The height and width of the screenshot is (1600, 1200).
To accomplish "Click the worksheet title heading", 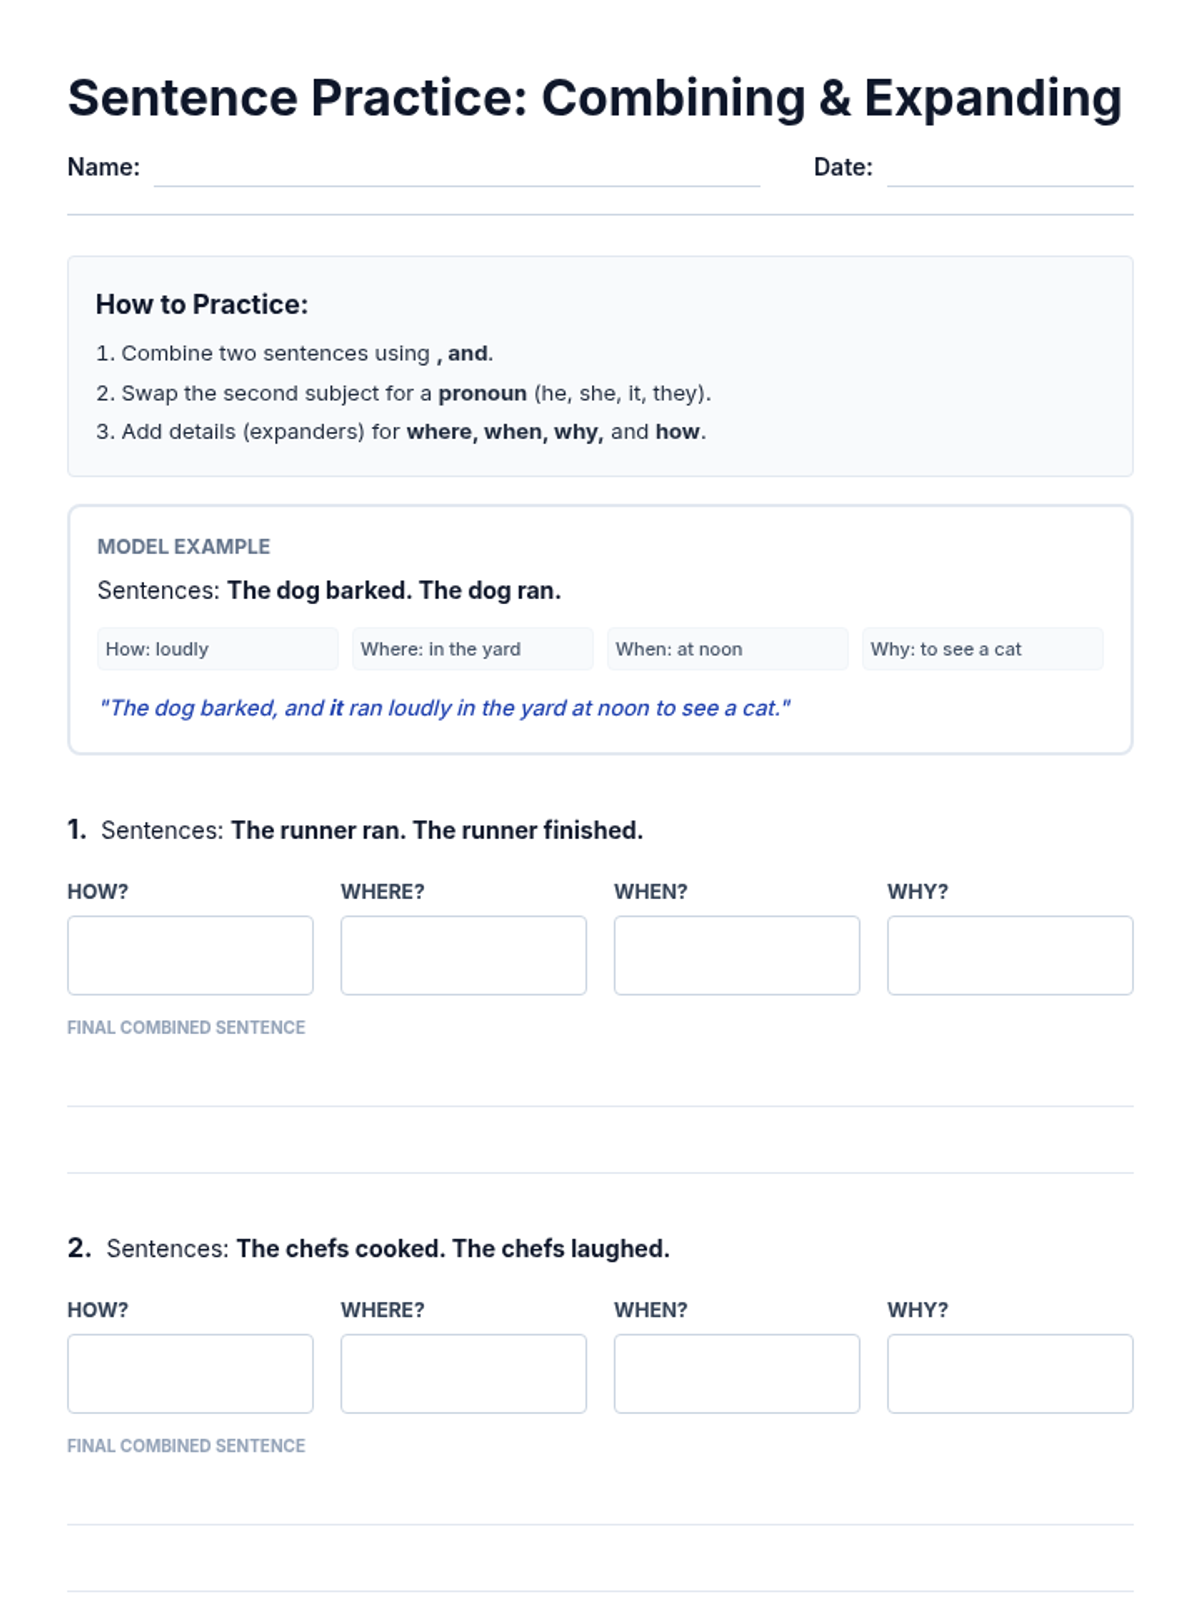I will (x=594, y=98).
